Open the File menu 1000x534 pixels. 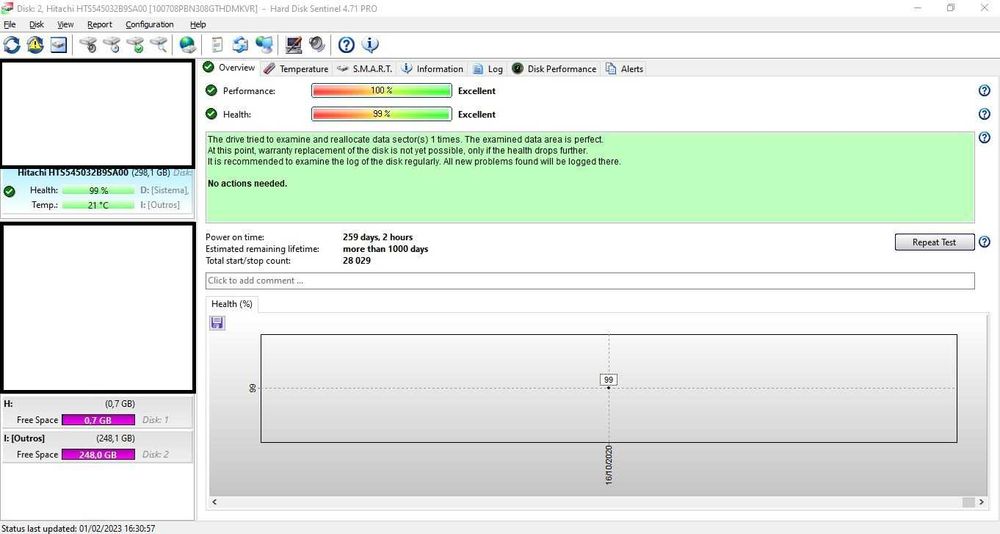click(10, 24)
